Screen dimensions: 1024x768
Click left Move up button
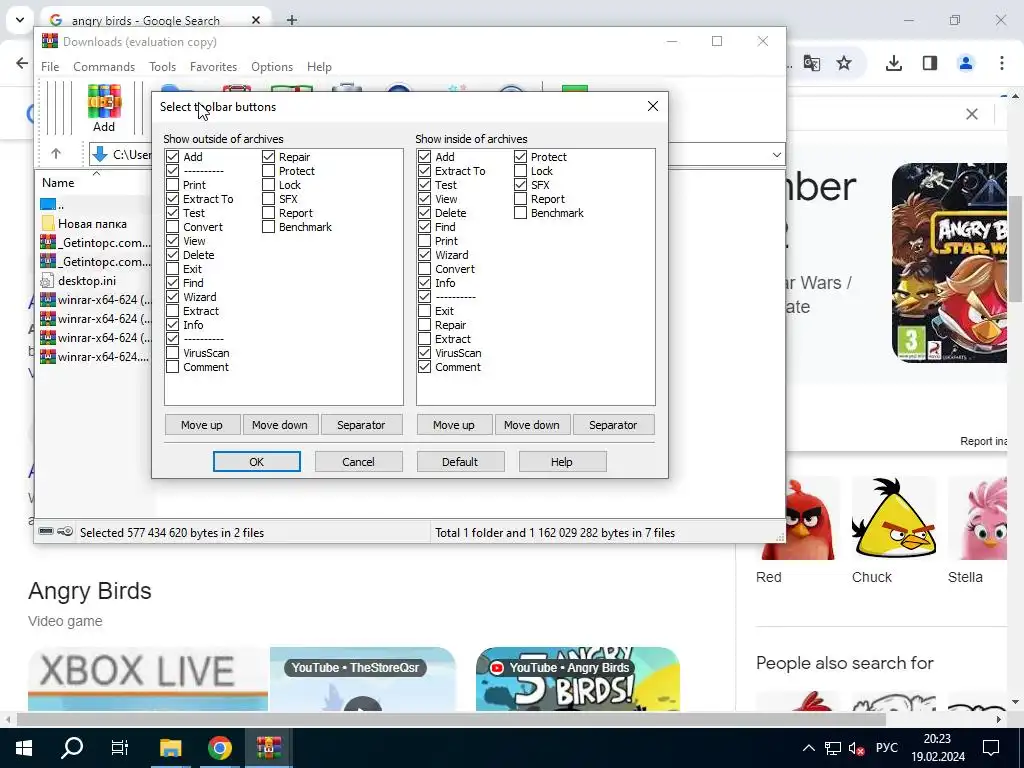click(x=202, y=425)
